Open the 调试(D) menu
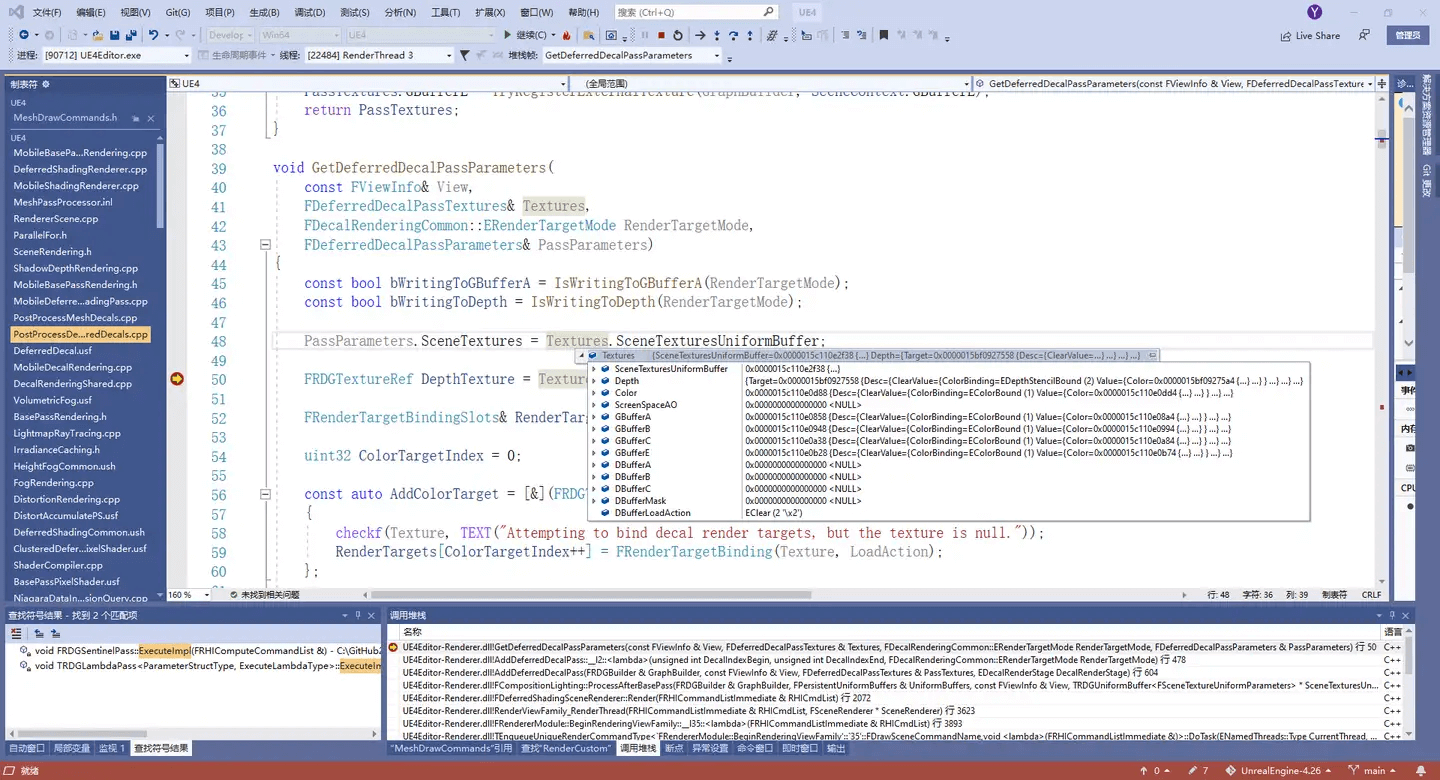Image resolution: width=1440 pixels, height=780 pixels. 310,12
